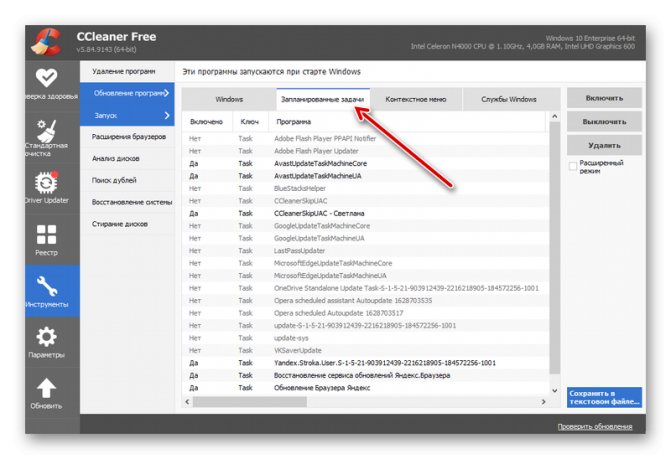
Task: Expand the Обновление программ chevron
Action: click(x=166, y=93)
